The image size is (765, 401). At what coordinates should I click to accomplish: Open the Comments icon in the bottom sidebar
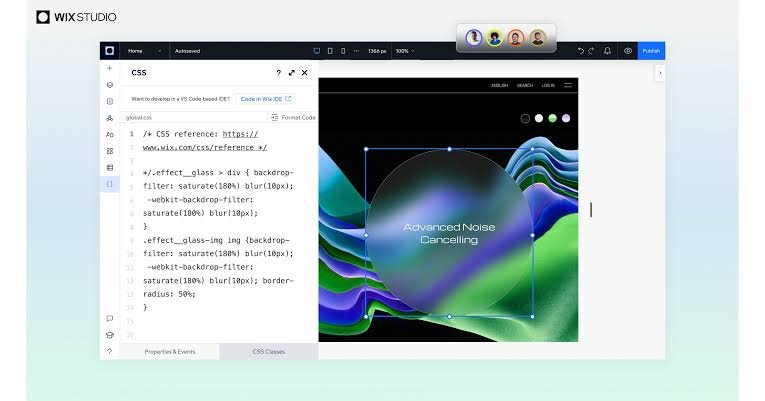click(110, 319)
